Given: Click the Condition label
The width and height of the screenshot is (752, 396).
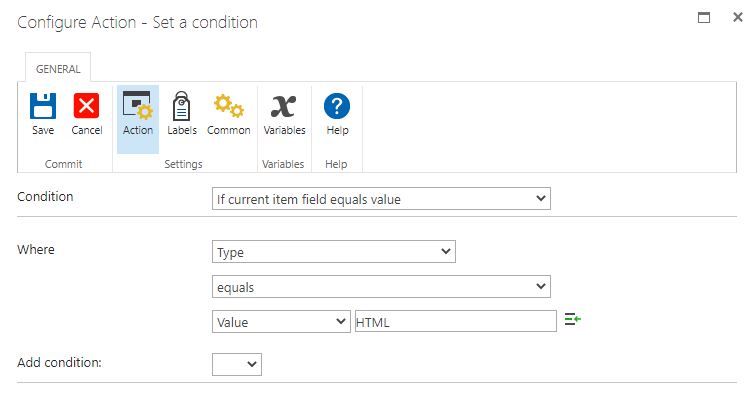Looking at the screenshot, I should click(45, 197).
